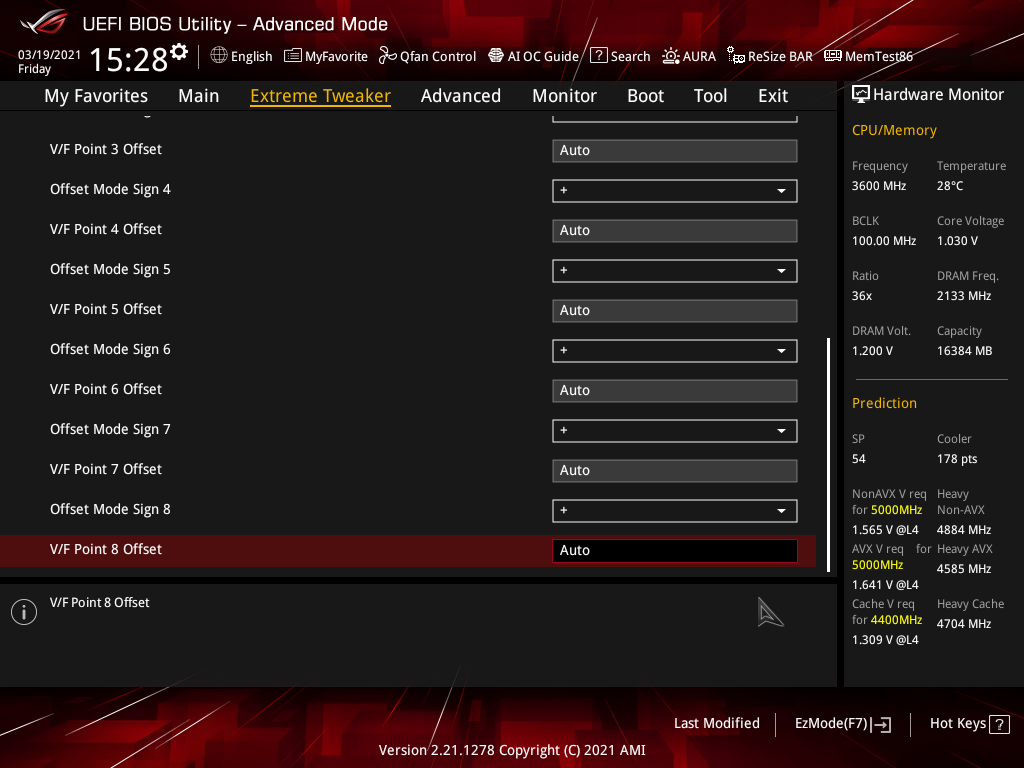
Task: Click the Hardware Monitor display icon
Action: (861, 95)
